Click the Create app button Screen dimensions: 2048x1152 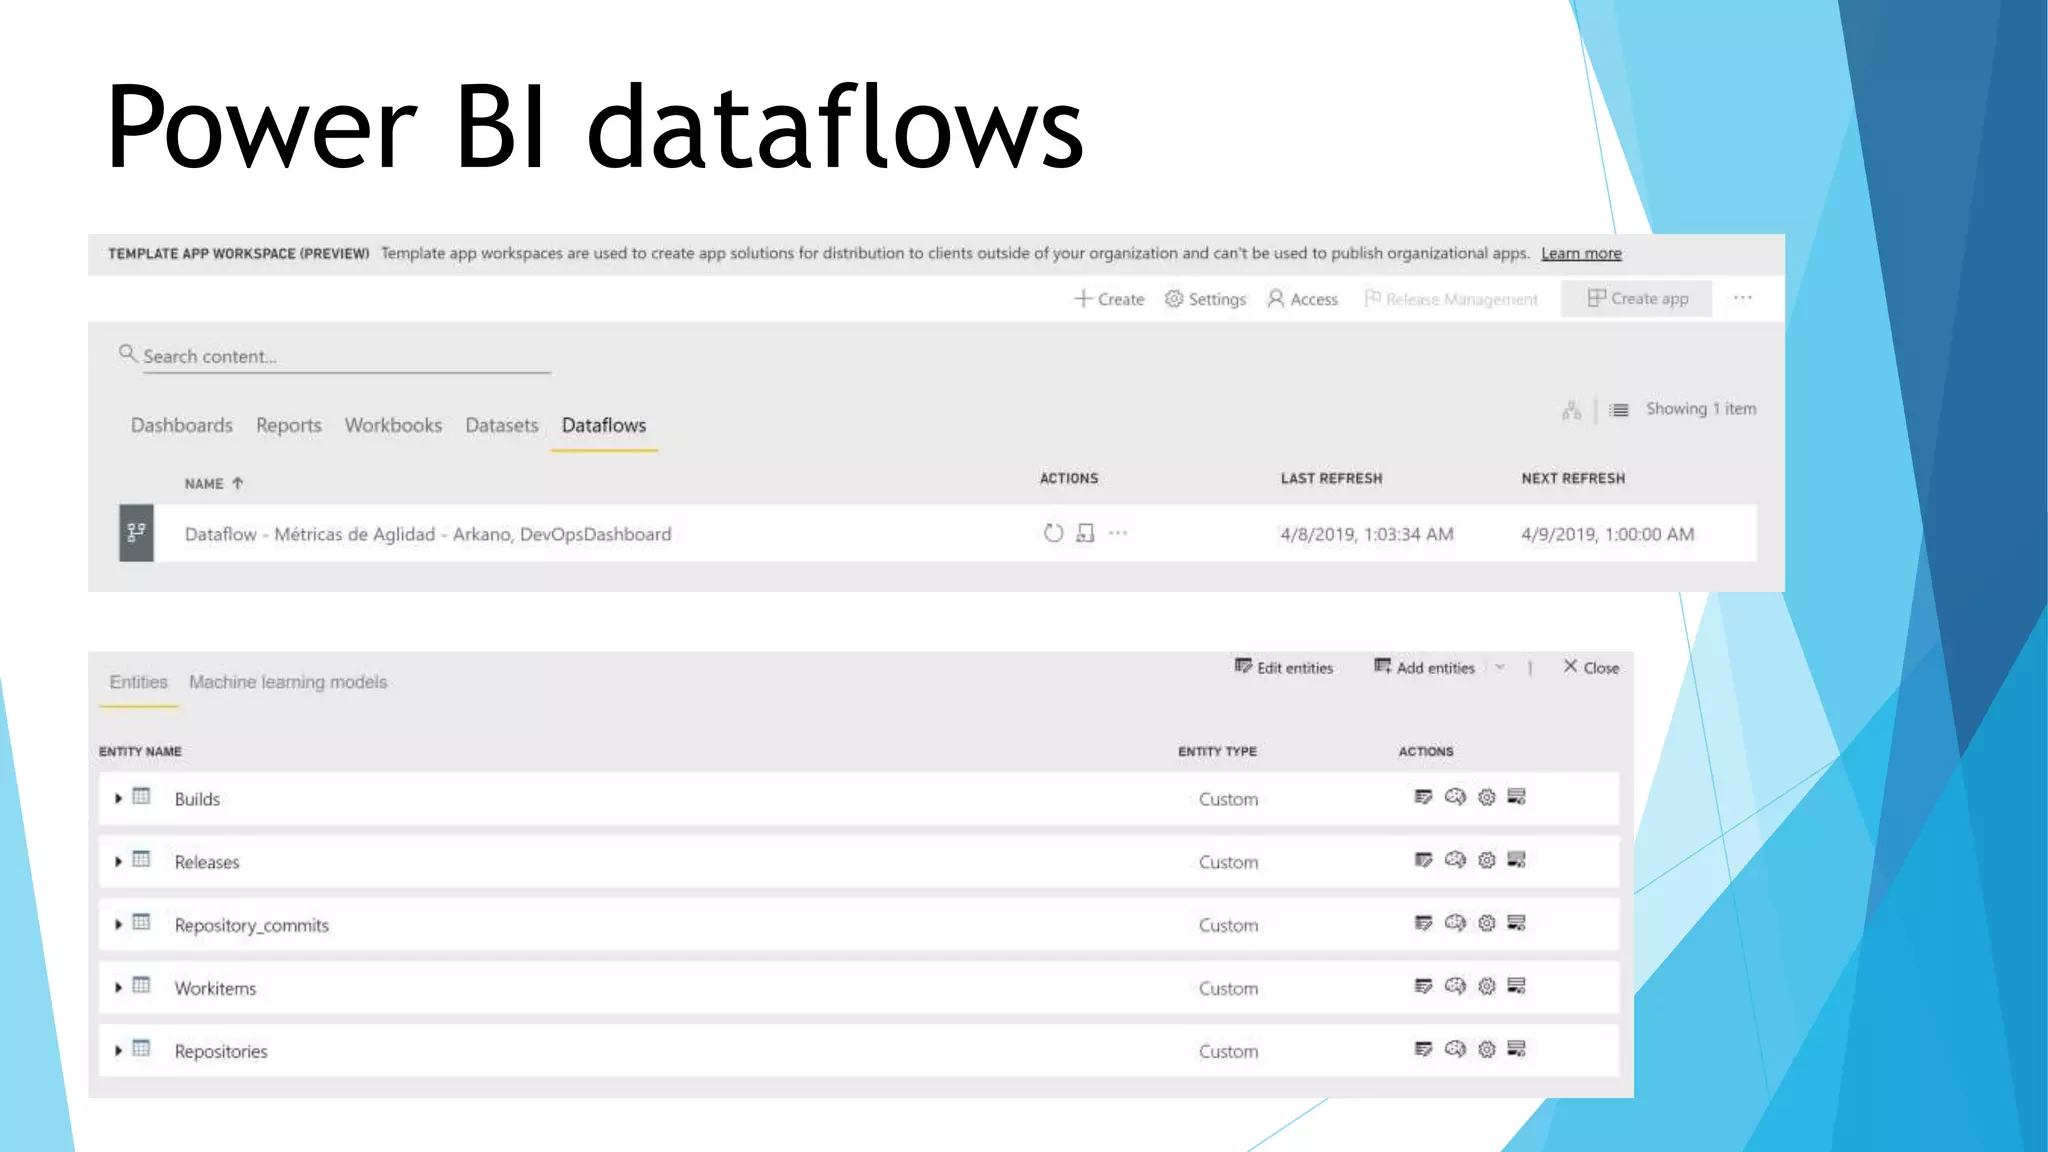point(1637,298)
